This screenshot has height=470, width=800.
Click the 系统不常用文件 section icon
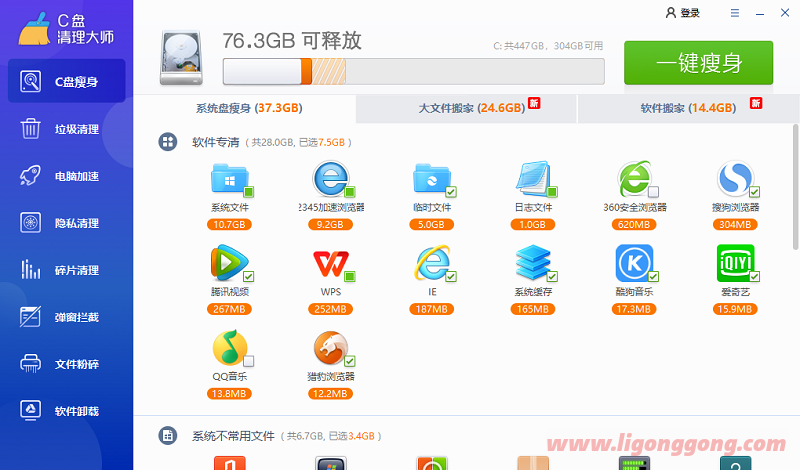167,436
